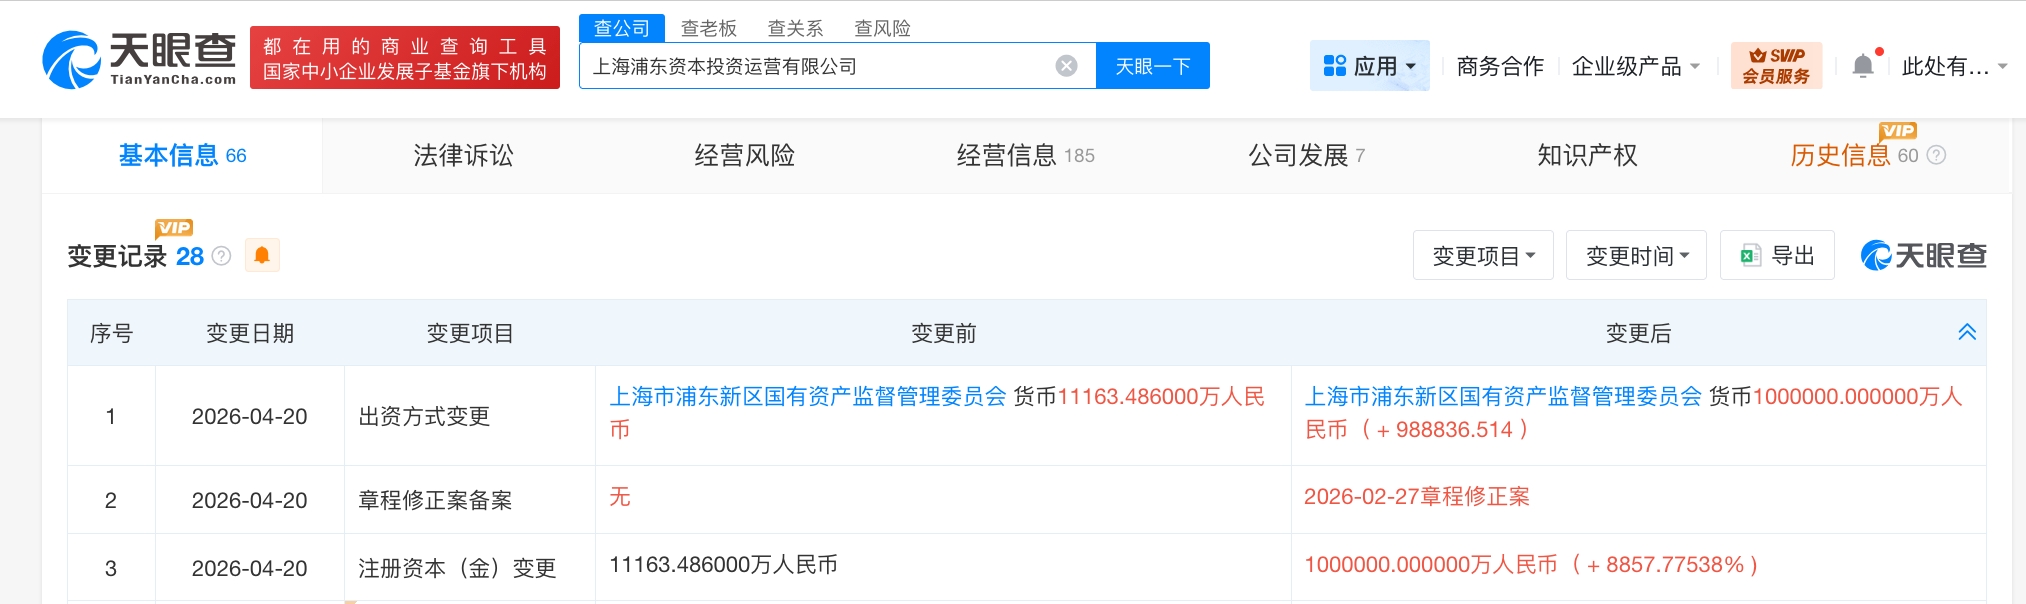Click the TianYanCha logo in header
This screenshot has width=2026, height=604.
[139, 59]
